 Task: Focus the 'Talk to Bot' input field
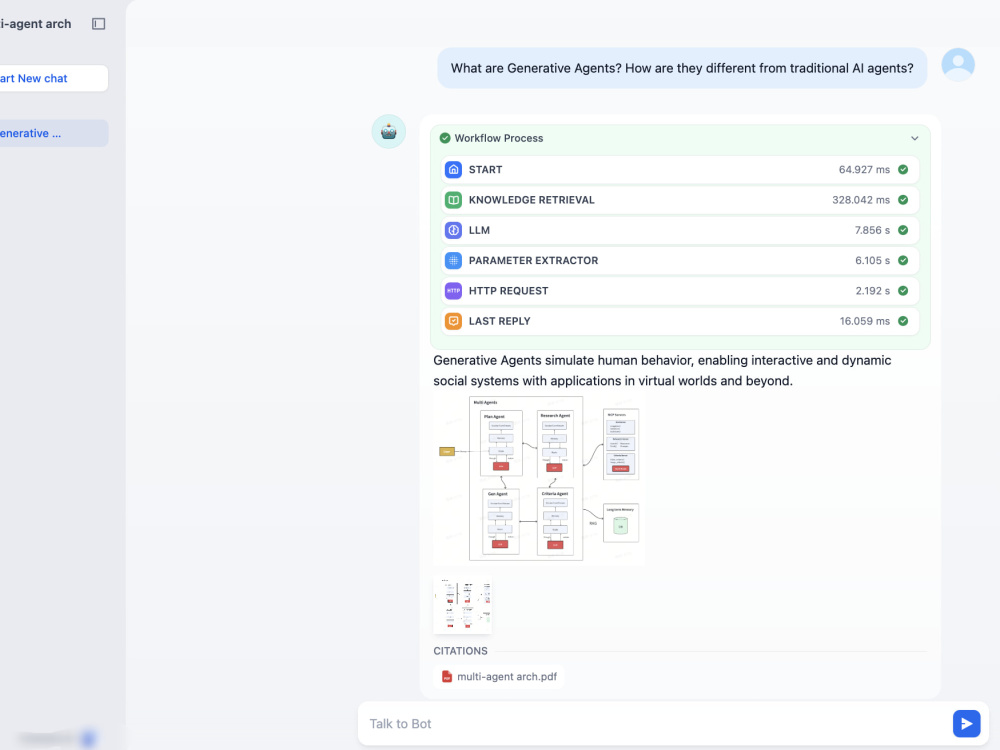coord(654,724)
